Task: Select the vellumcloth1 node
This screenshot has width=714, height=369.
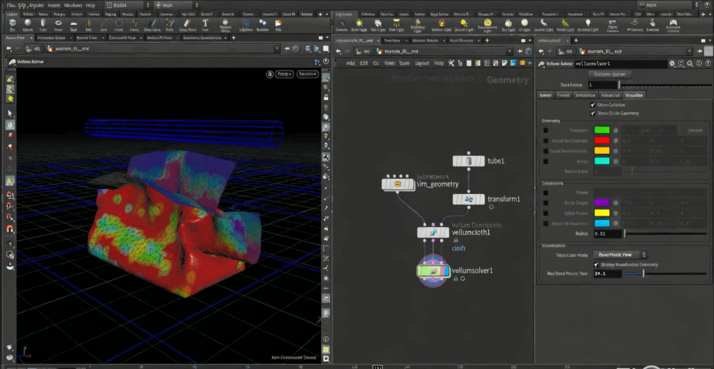Action: [x=433, y=232]
